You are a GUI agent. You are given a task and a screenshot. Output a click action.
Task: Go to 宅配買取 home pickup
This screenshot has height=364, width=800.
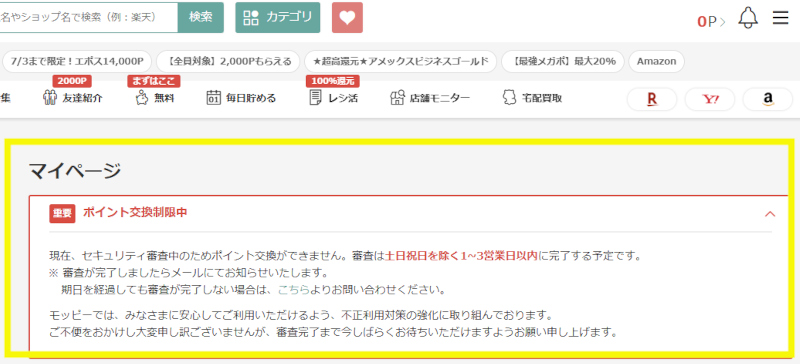532,98
